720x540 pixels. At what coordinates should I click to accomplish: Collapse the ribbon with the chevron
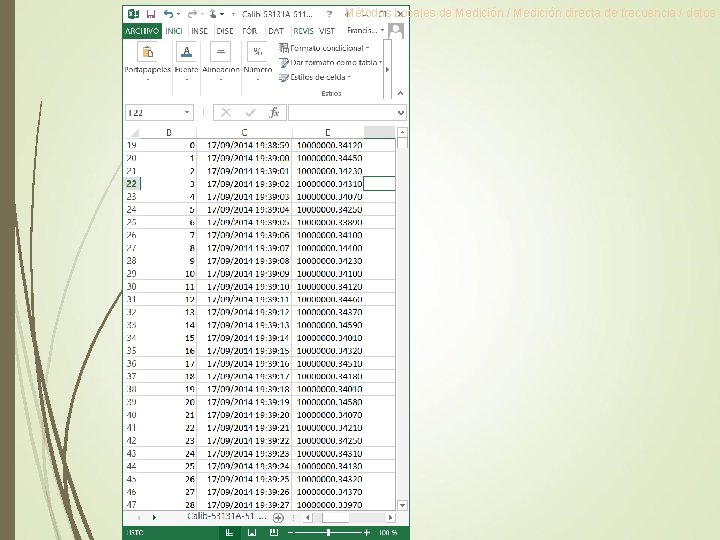400,93
